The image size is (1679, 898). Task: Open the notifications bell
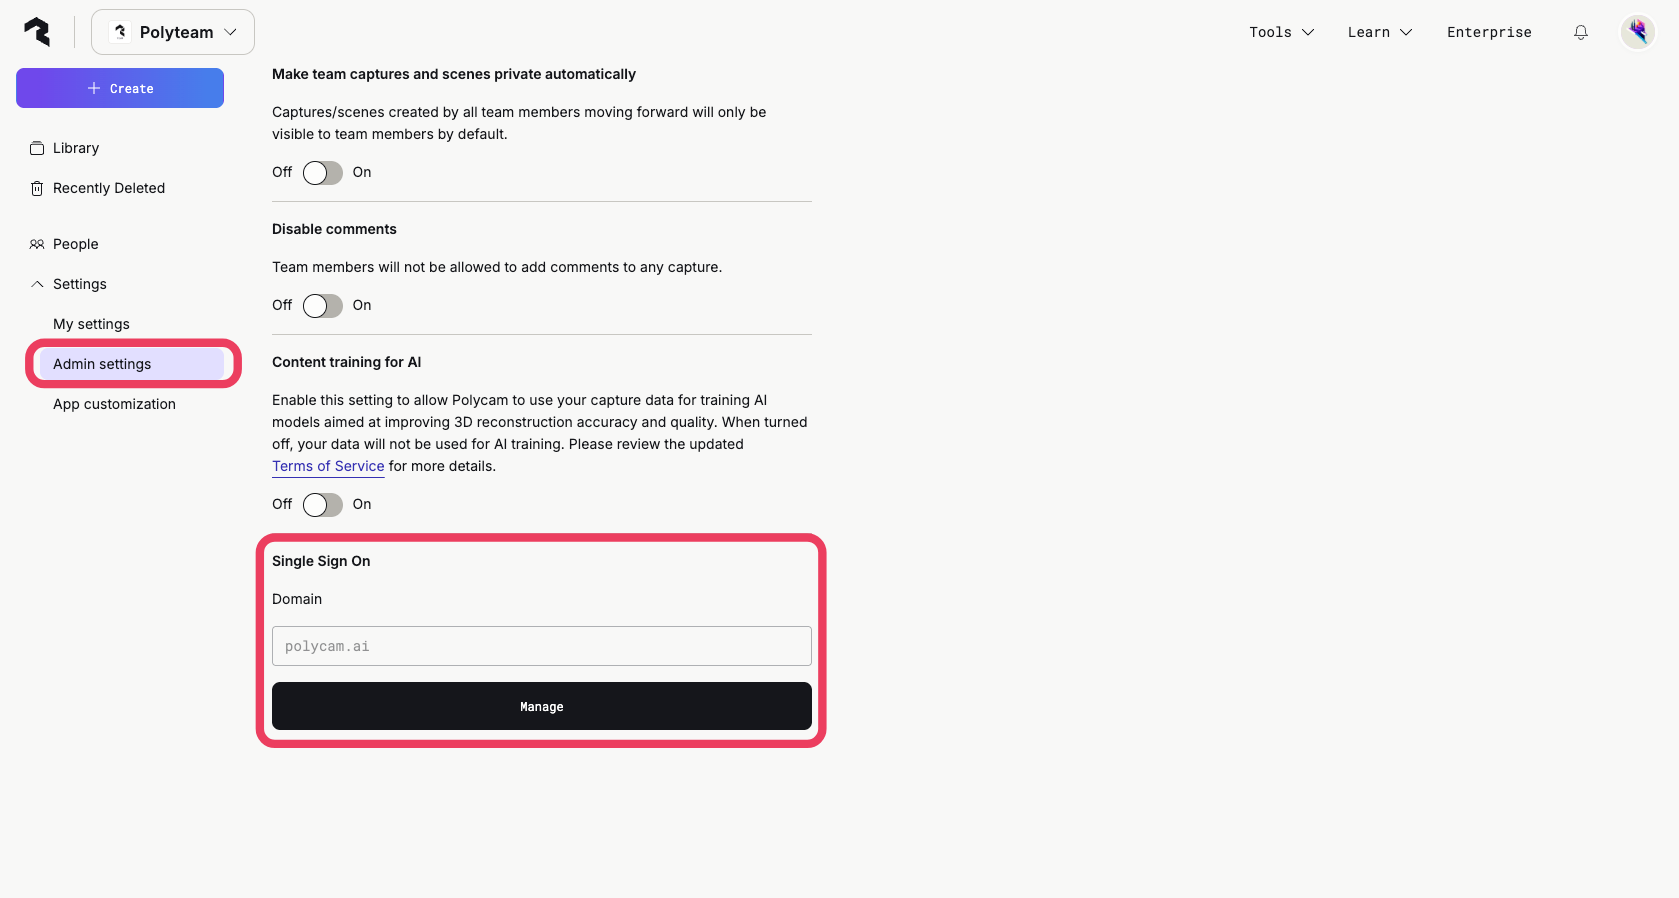tap(1581, 32)
